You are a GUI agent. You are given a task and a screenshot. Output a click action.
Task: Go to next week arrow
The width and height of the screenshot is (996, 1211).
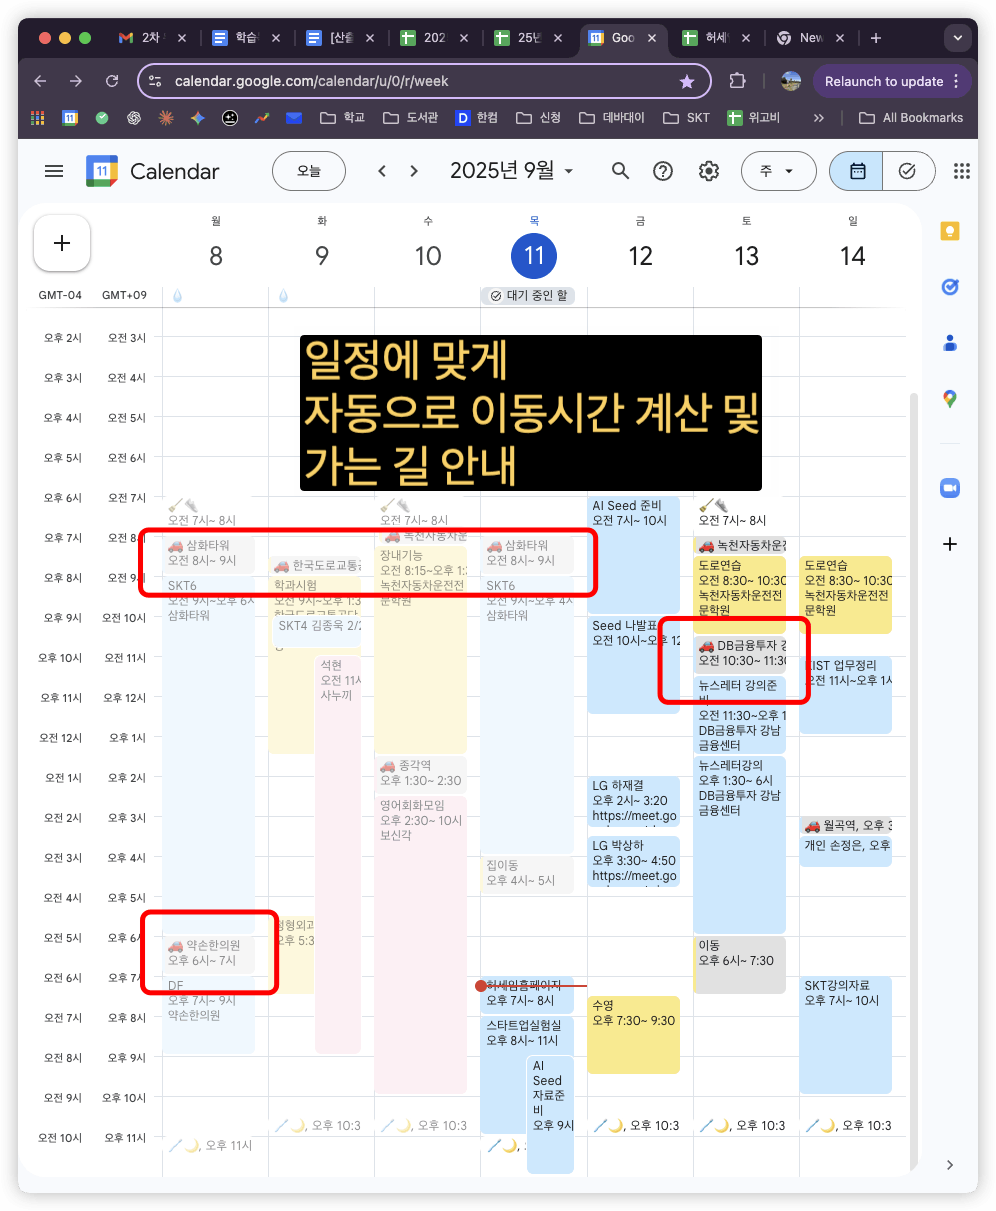(414, 171)
